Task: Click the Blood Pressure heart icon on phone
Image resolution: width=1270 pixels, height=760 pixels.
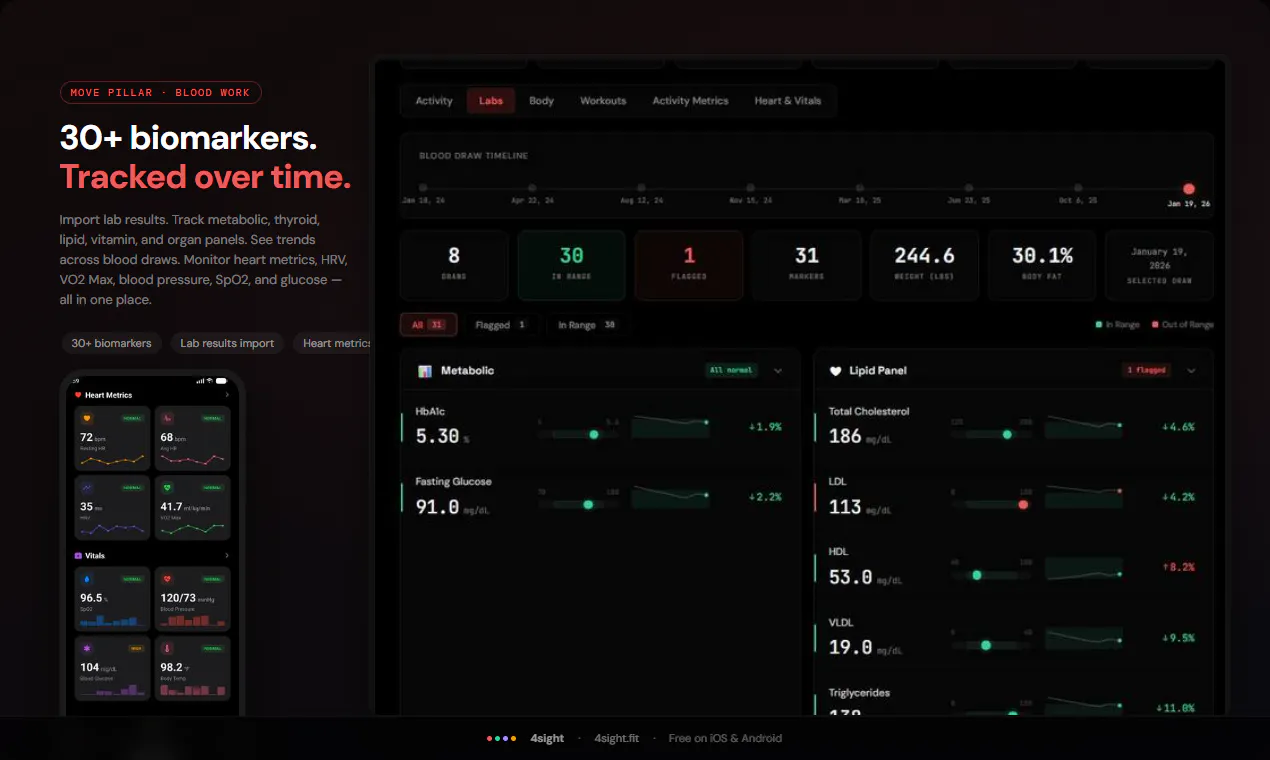Action: [167, 579]
